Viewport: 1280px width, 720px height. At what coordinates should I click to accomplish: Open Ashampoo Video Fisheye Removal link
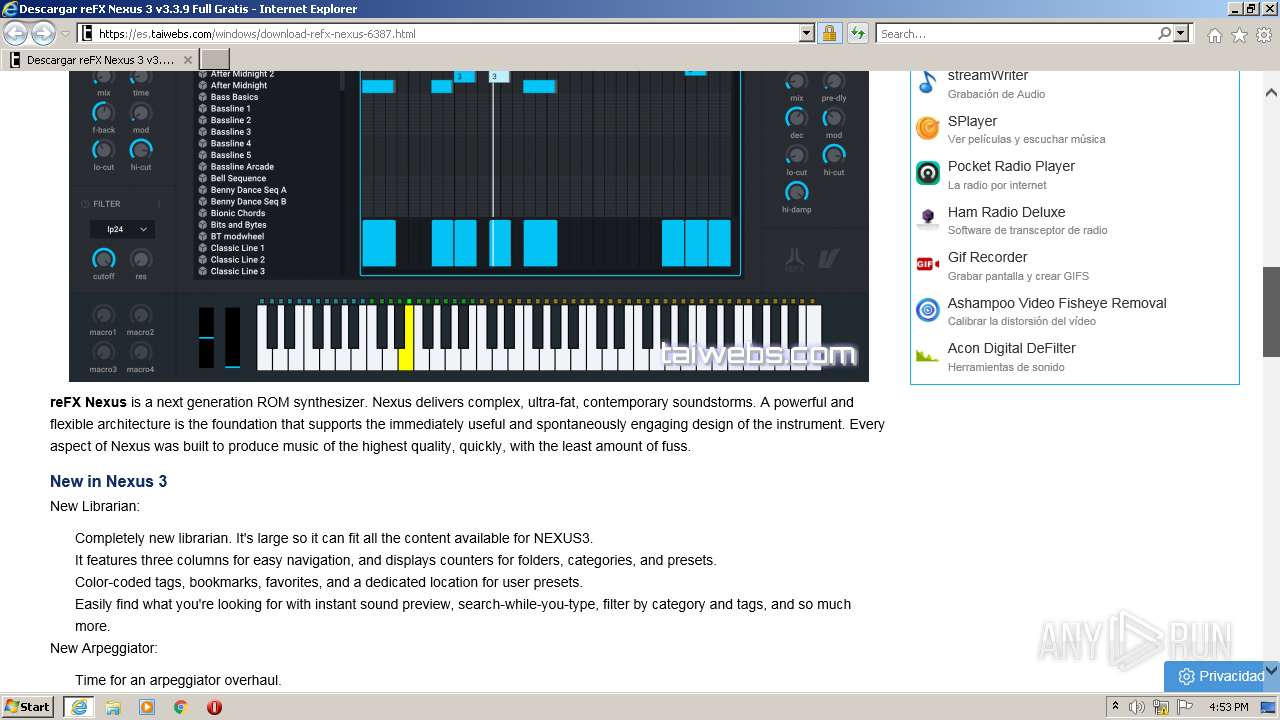coord(1057,303)
